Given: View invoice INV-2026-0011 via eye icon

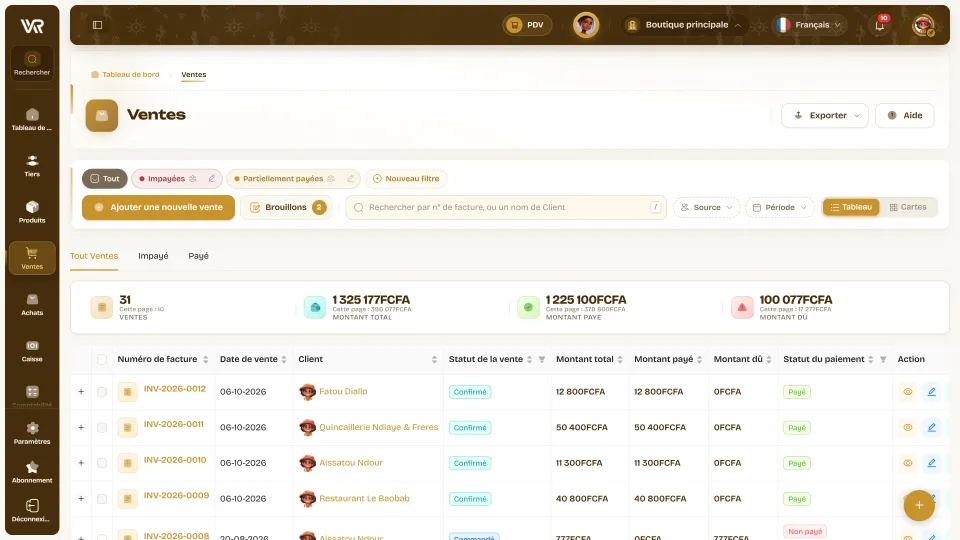Looking at the screenshot, I should 907,427.
